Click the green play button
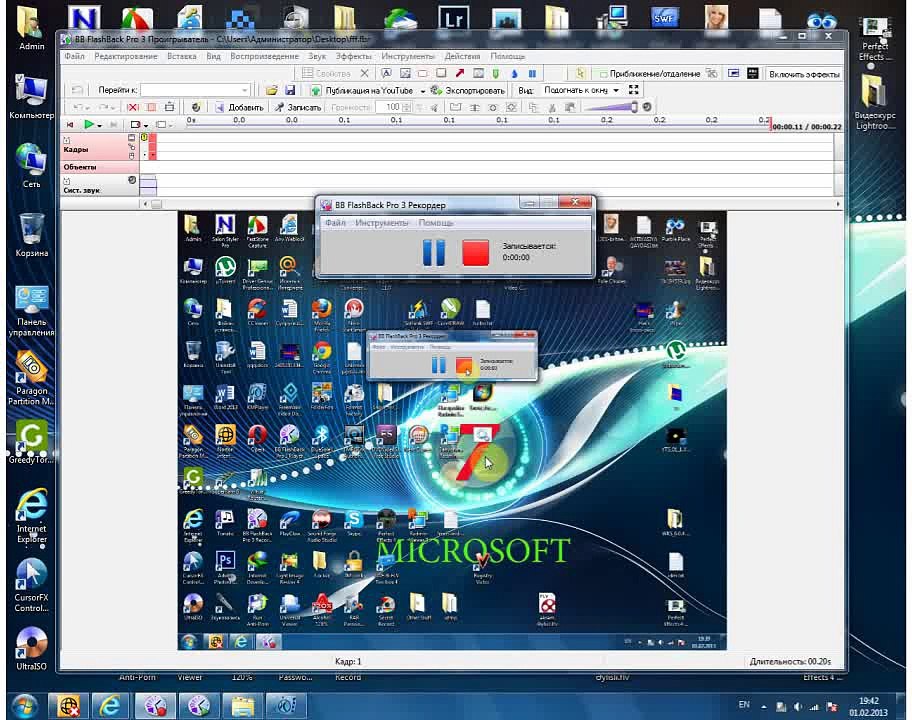Viewport: 912px width, 720px height. [x=89, y=124]
